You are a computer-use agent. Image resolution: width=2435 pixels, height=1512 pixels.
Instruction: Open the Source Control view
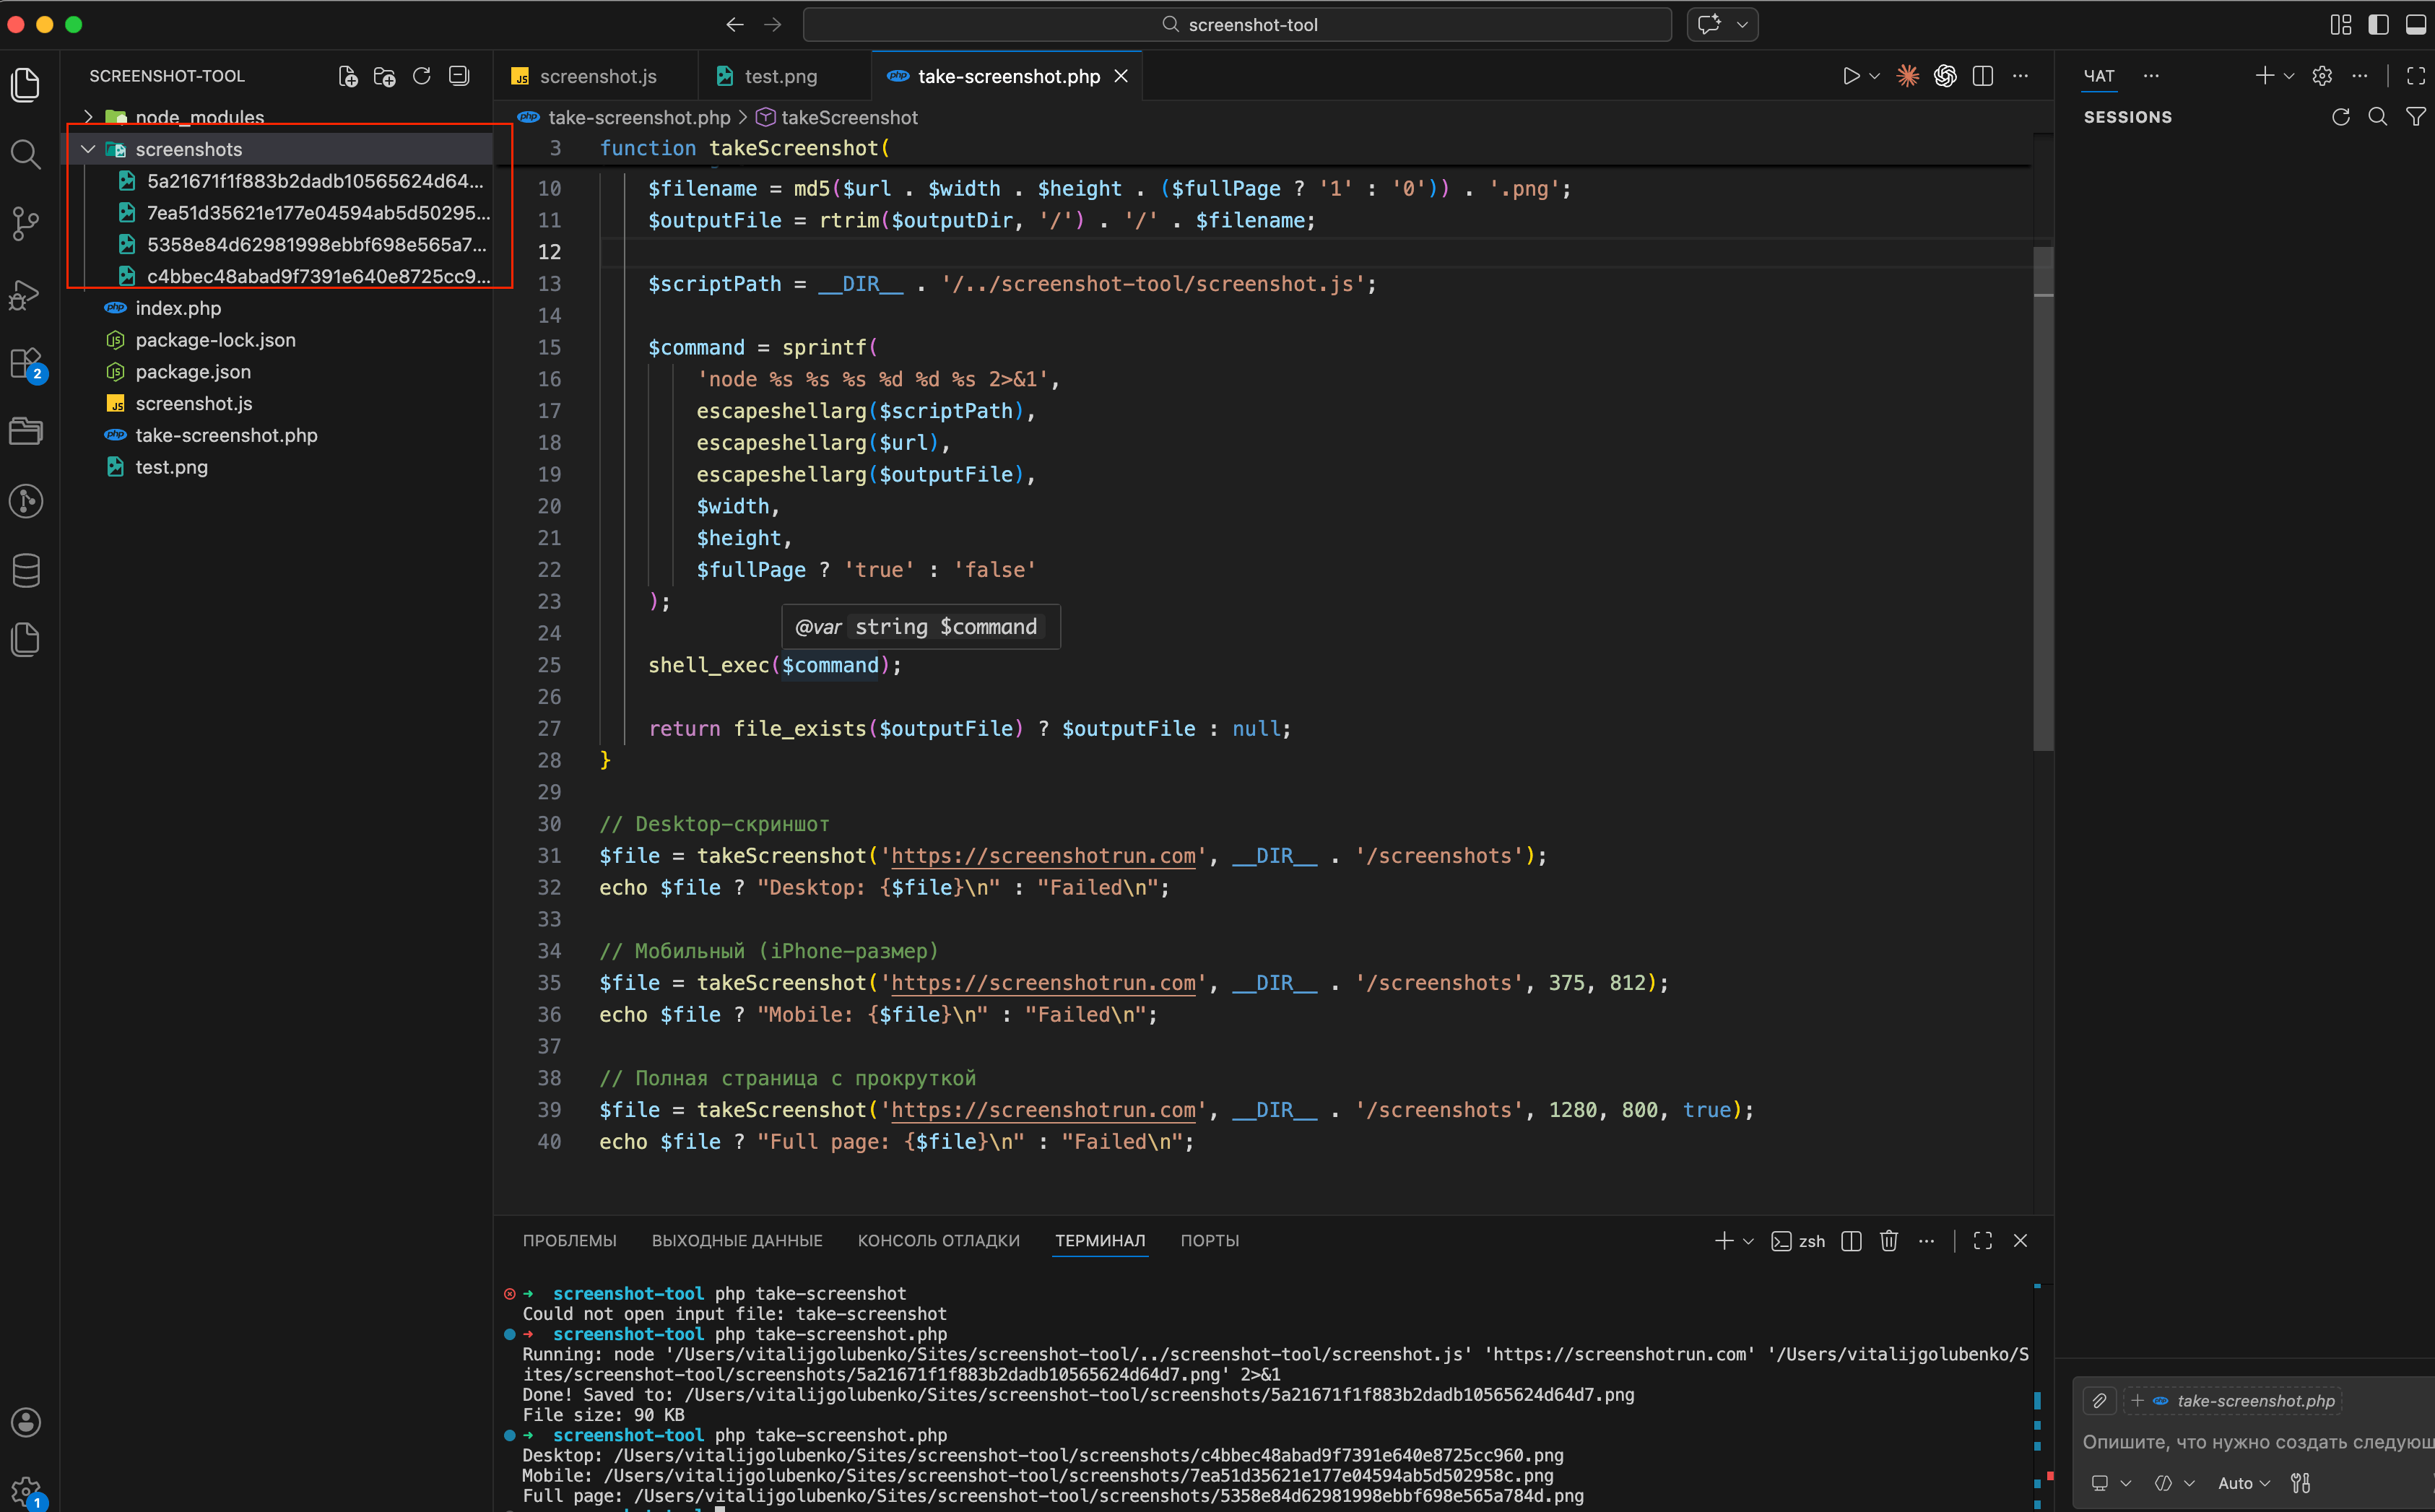point(25,223)
